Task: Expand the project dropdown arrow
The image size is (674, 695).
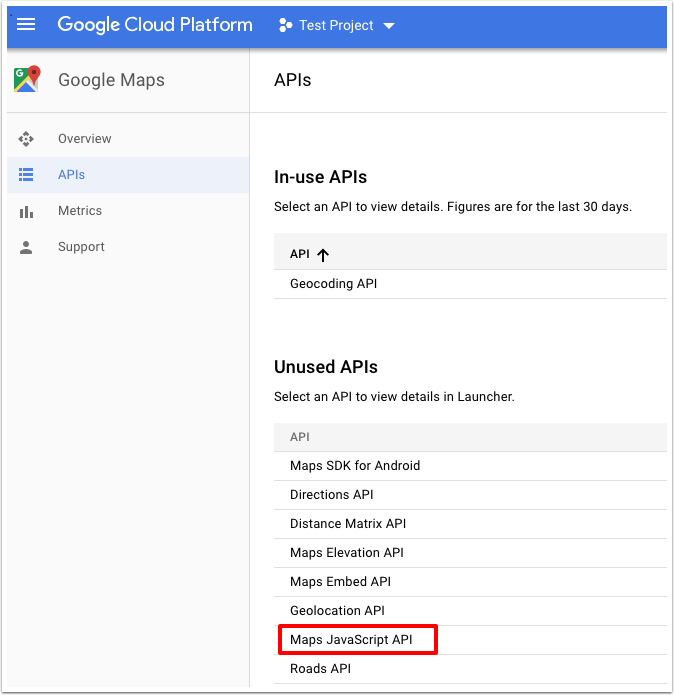Action: click(x=389, y=26)
